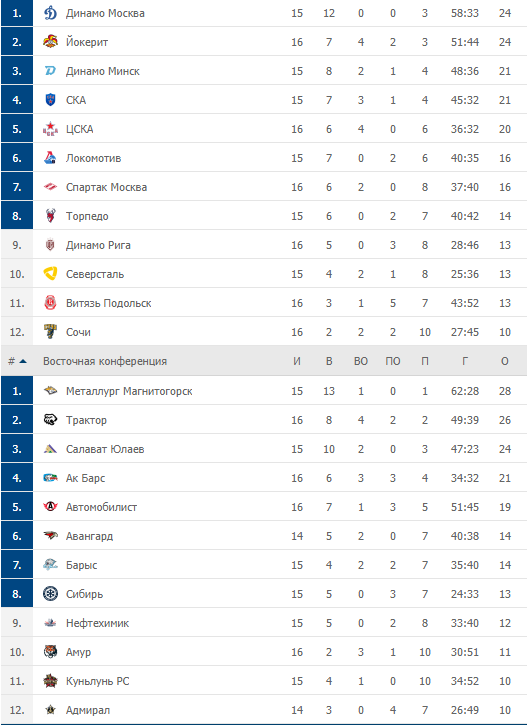Viewport: 527px width, 725px height.
Task: Sort table by О points column
Action: click(505, 361)
